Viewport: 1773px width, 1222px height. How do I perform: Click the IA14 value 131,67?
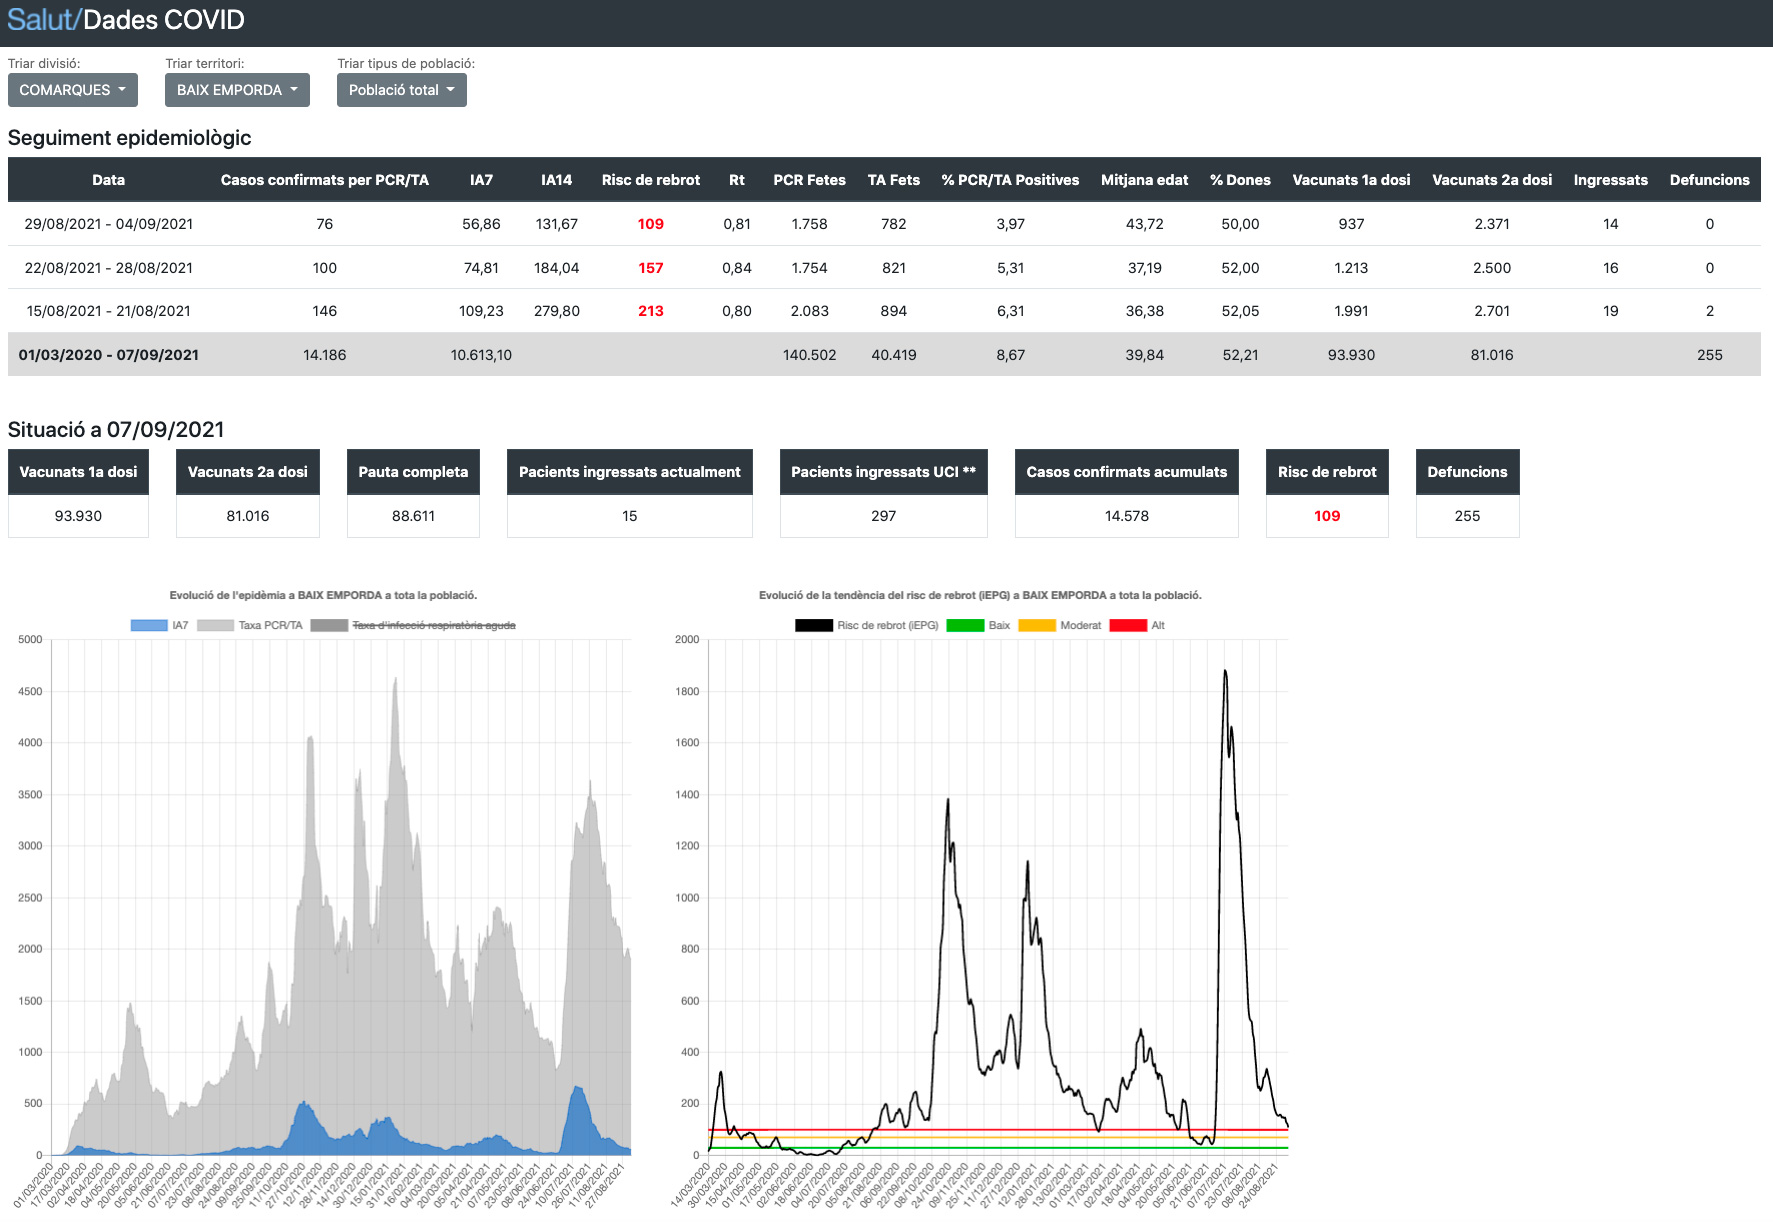pyautogui.click(x=557, y=224)
